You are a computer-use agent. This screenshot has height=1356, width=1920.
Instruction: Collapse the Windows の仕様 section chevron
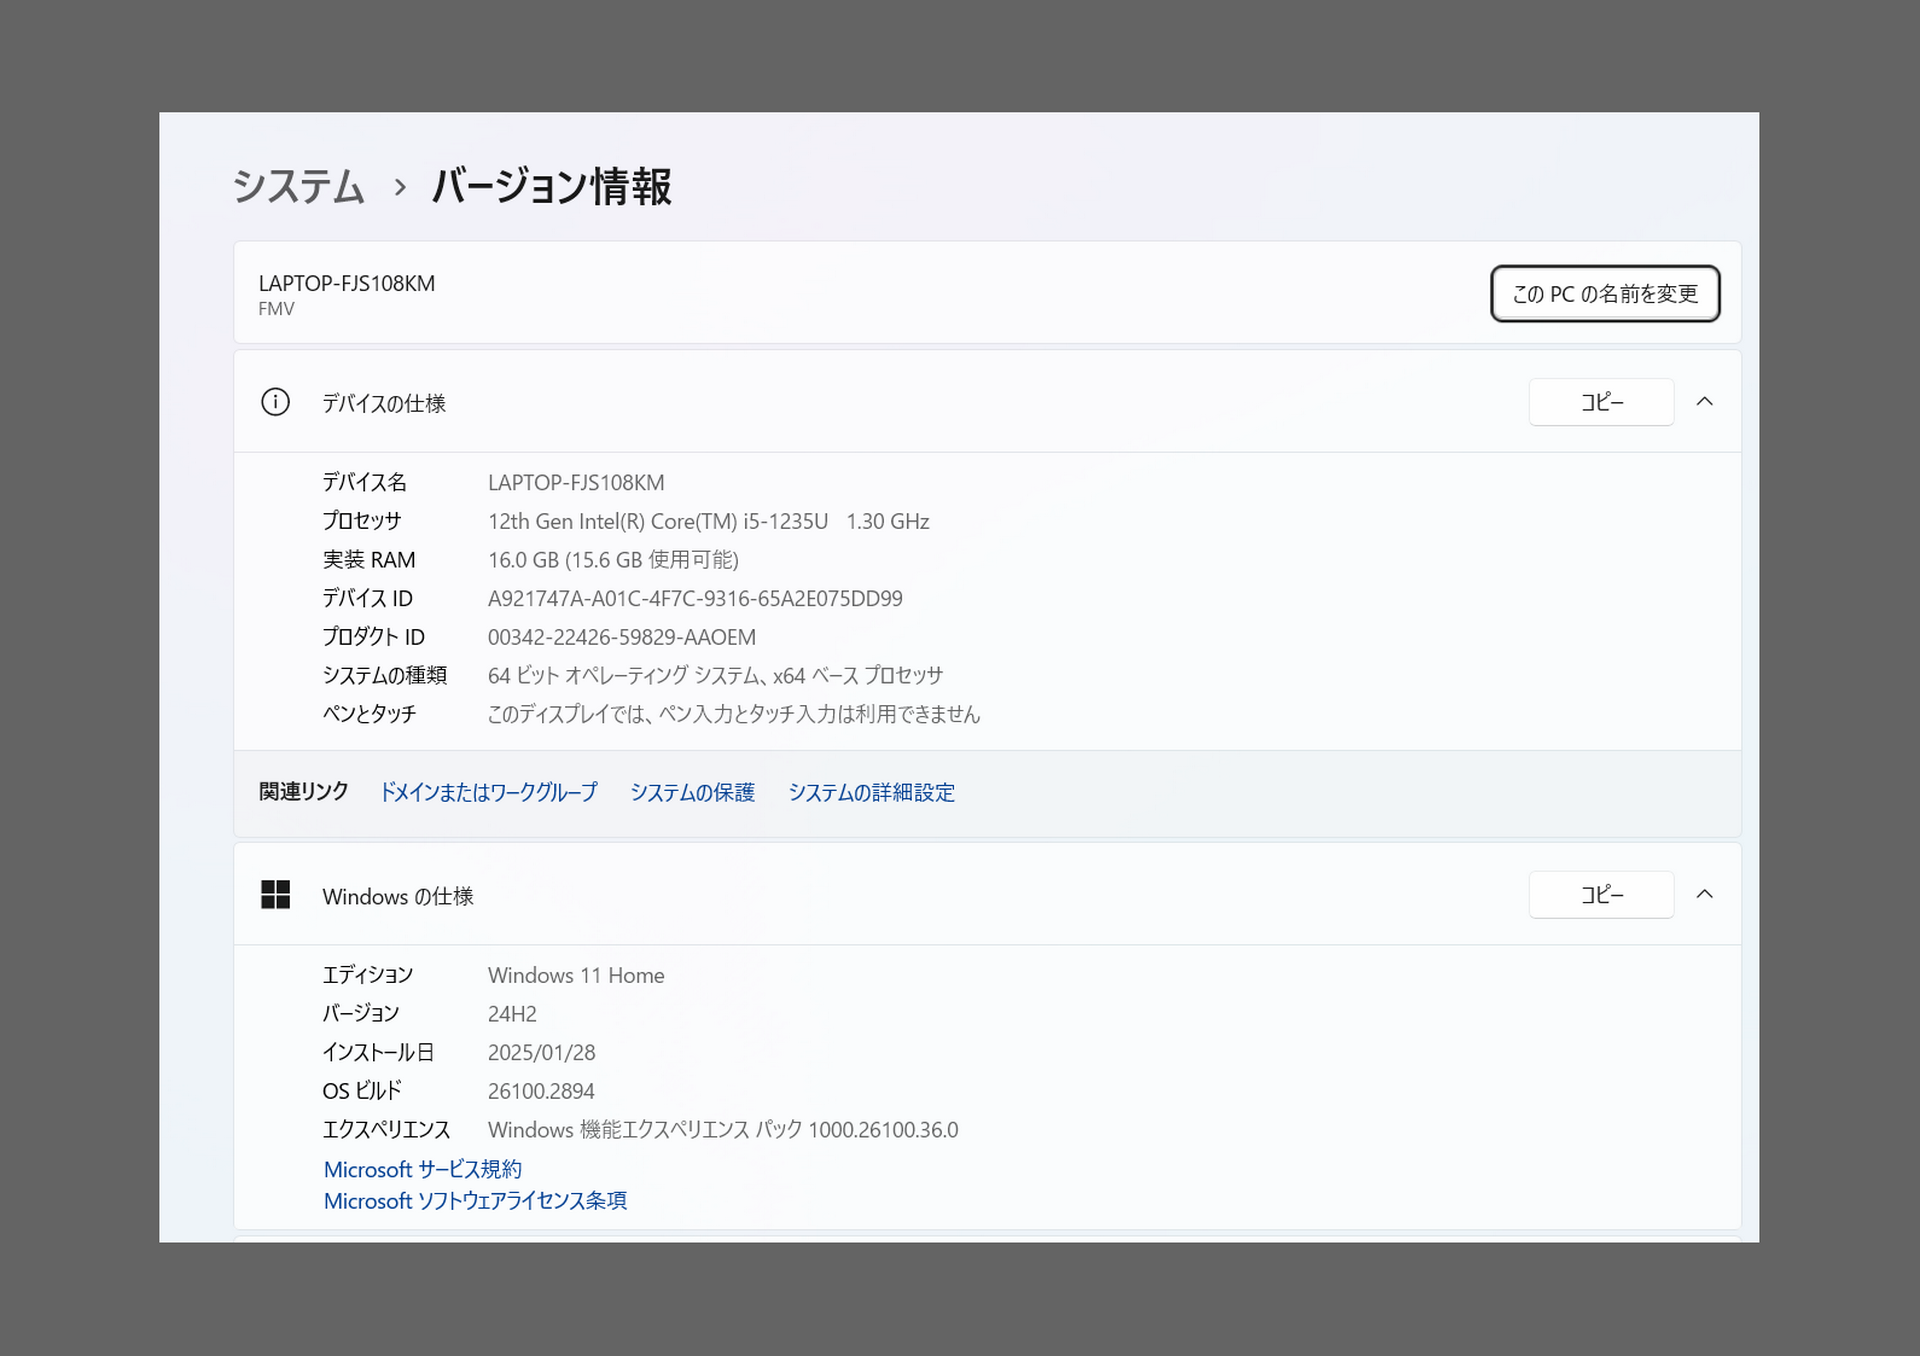[1705, 895]
